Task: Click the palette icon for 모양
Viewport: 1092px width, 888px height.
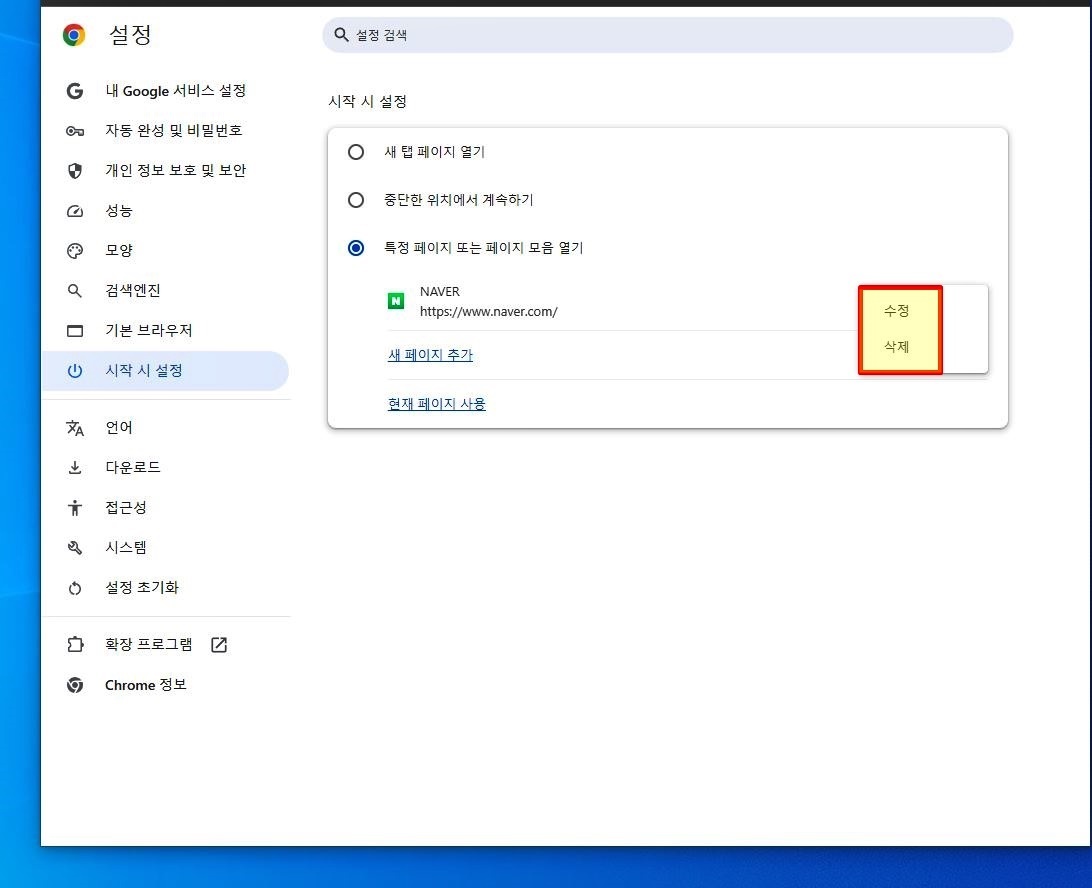Action: (x=75, y=251)
